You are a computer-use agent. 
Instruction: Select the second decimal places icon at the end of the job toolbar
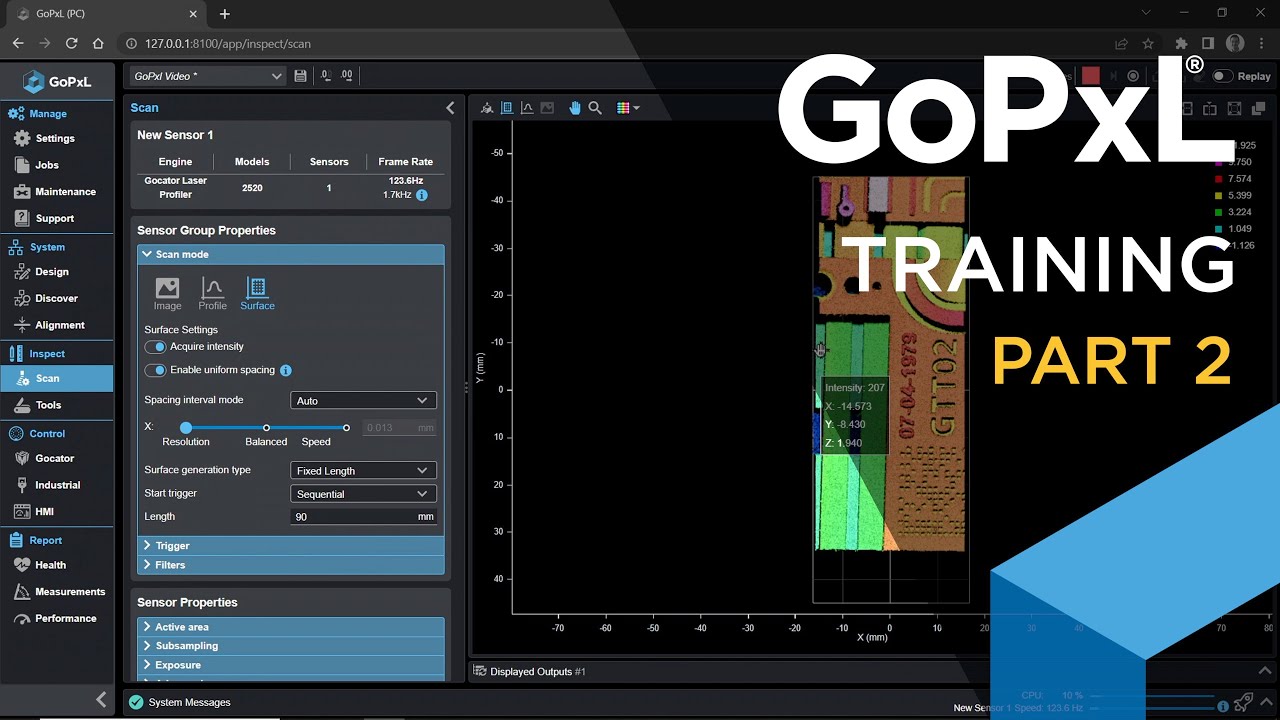click(x=346, y=76)
